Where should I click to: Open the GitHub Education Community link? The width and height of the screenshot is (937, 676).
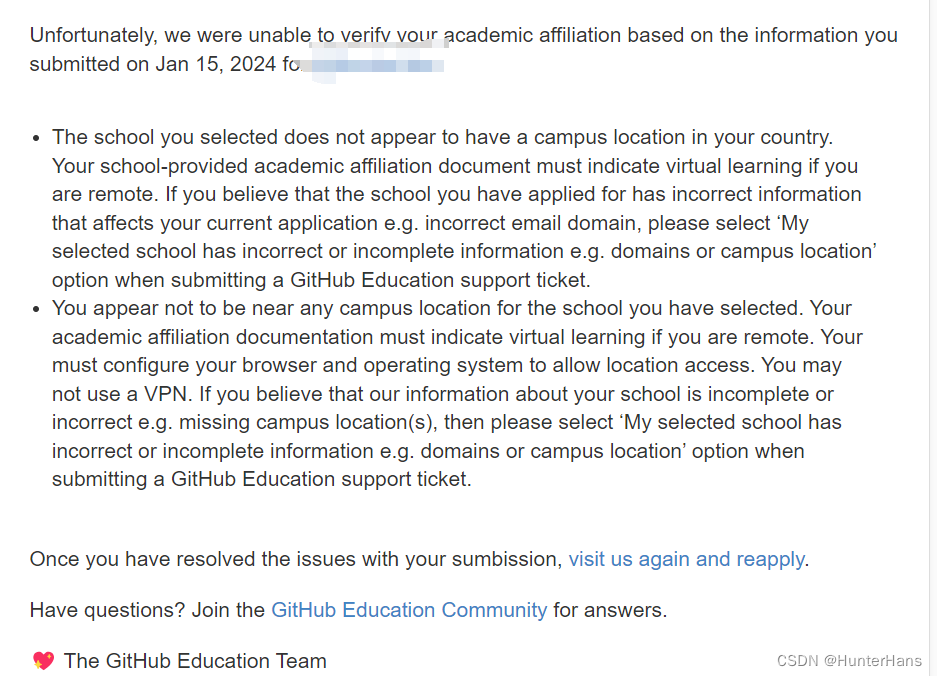(409, 610)
